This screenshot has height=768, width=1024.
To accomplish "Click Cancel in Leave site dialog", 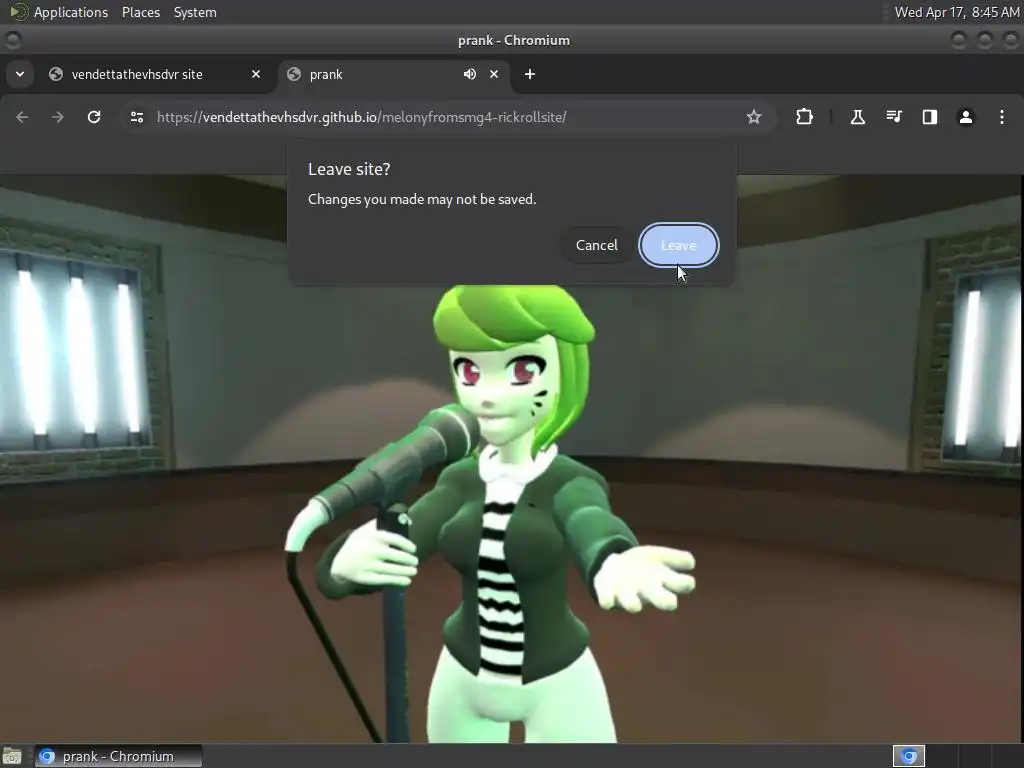I will [596, 246].
